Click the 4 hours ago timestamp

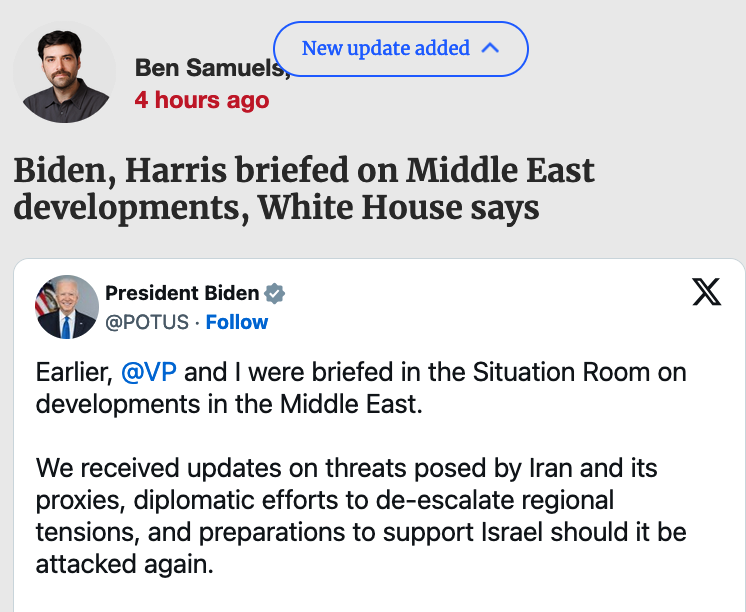201,100
